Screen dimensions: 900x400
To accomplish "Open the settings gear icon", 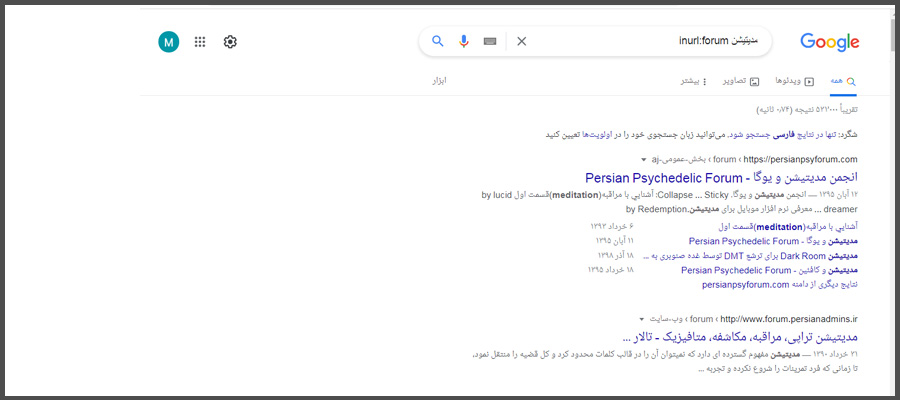I will point(230,42).
